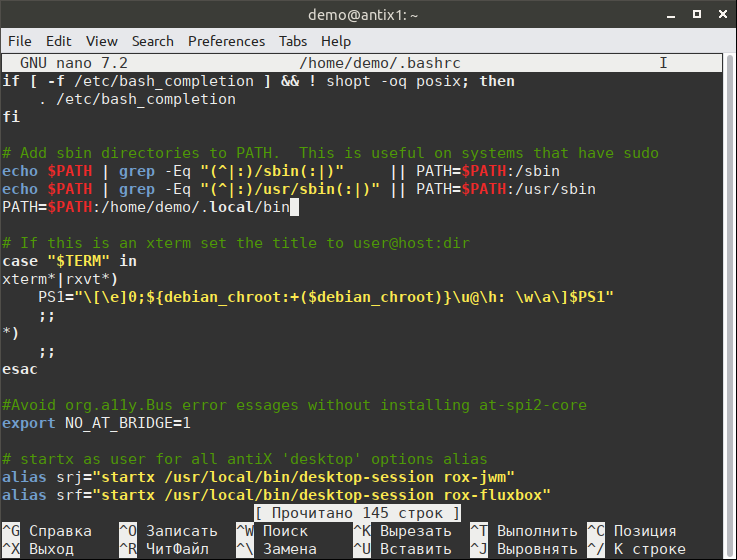Click the '#Avoid org.a11y.Bus error' comment
This screenshot has height=560, width=737.
(x=294, y=405)
